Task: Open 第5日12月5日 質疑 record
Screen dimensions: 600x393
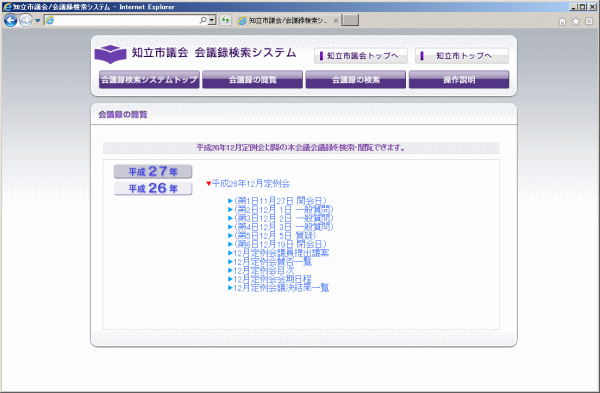Action: [275, 235]
